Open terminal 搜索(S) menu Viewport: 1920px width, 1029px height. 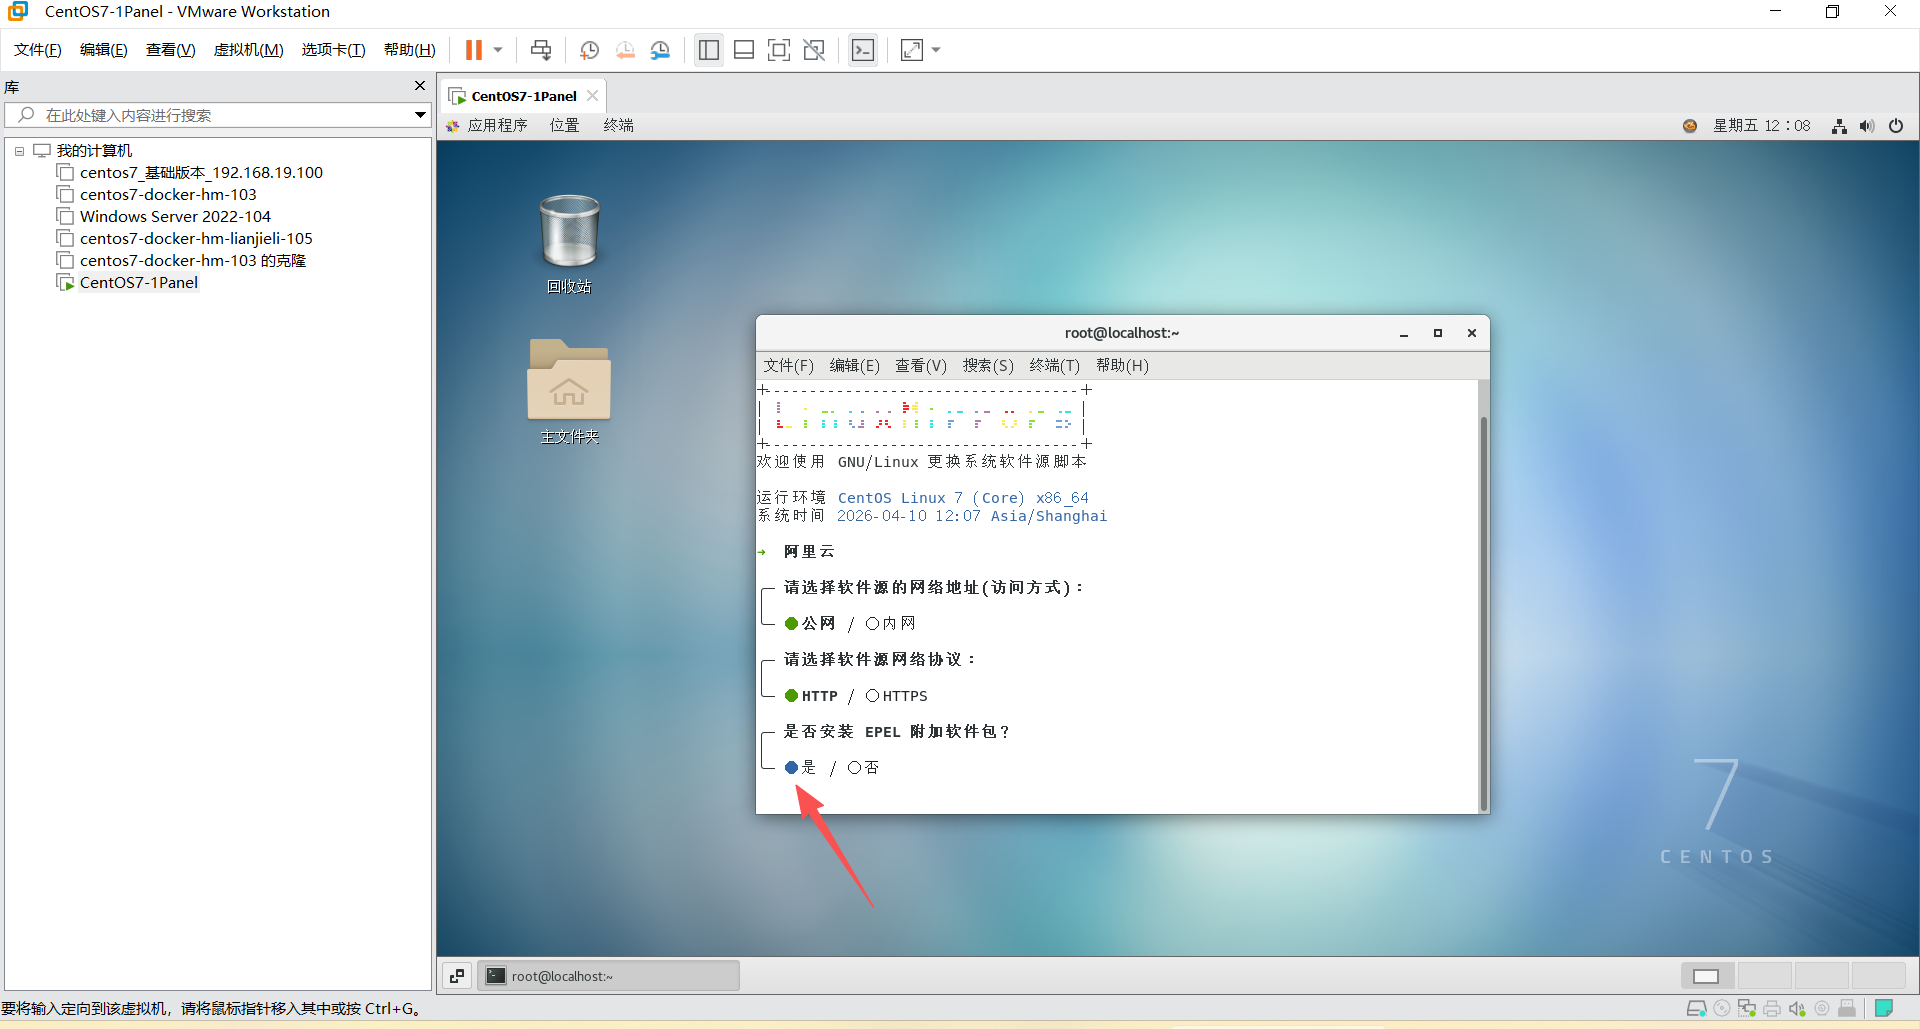(x=988, y=365)
